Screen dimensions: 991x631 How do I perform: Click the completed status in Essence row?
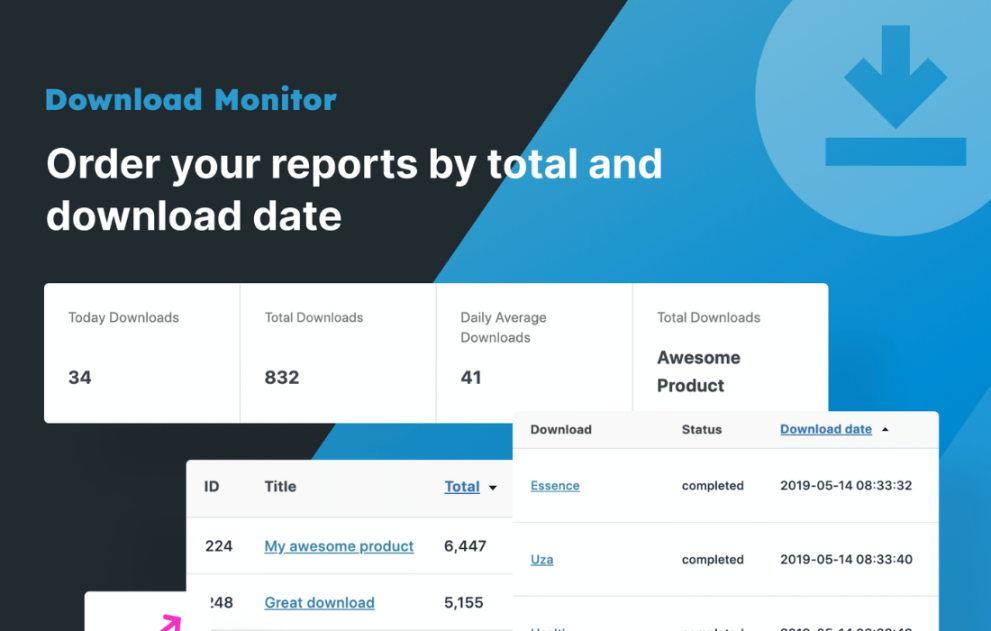coord(712,486)
